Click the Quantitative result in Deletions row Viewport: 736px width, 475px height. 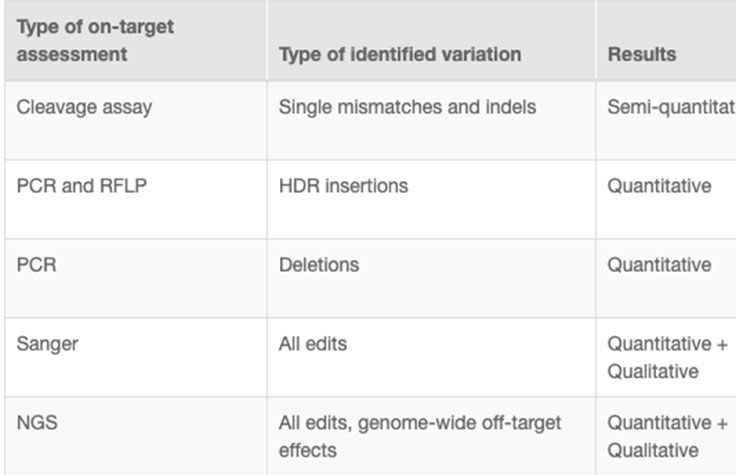point(660,265)
